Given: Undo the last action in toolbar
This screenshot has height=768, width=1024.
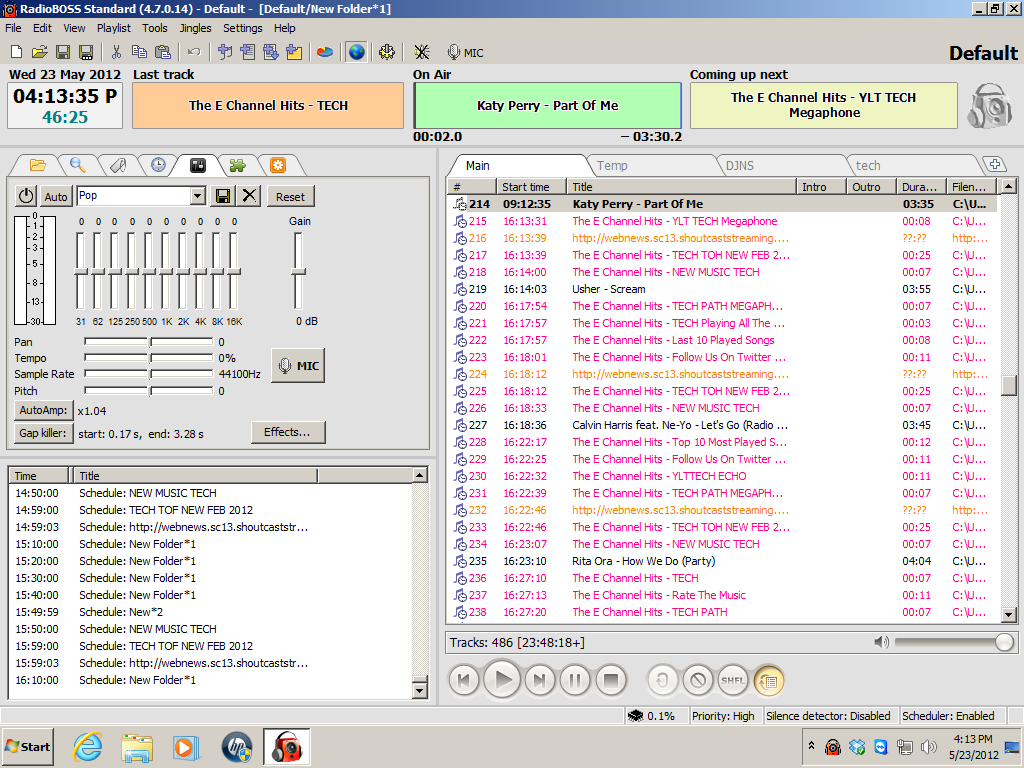Looking at the screenshot, I should point(194,52).
